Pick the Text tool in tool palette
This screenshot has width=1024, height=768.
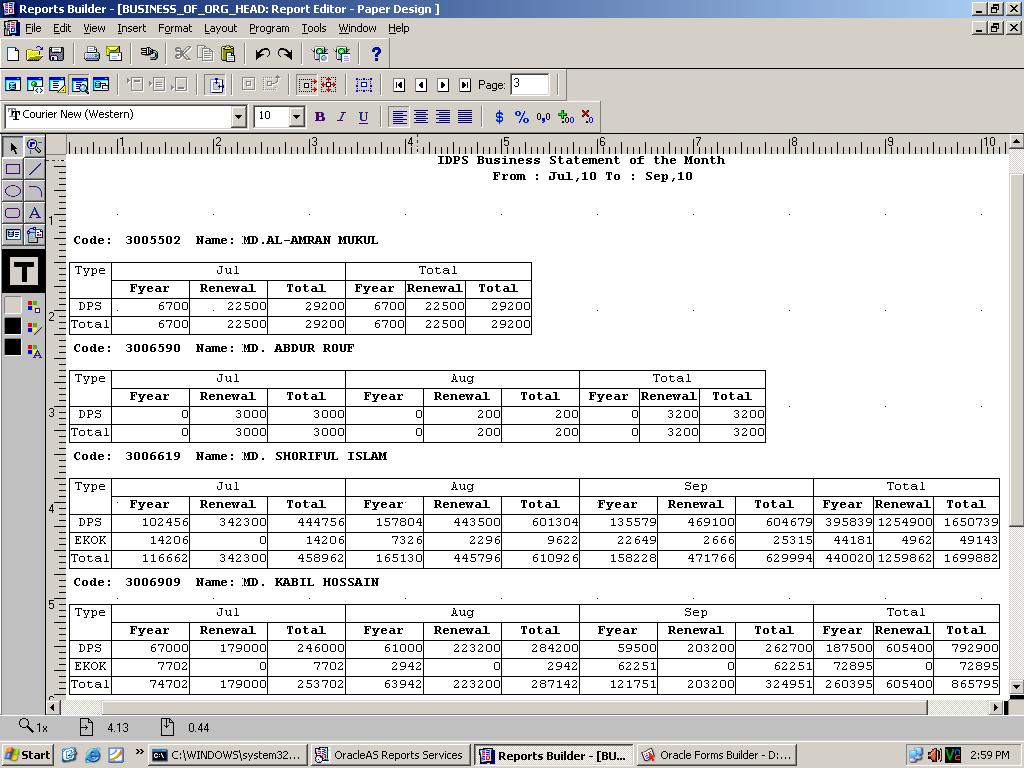point(35,213)
